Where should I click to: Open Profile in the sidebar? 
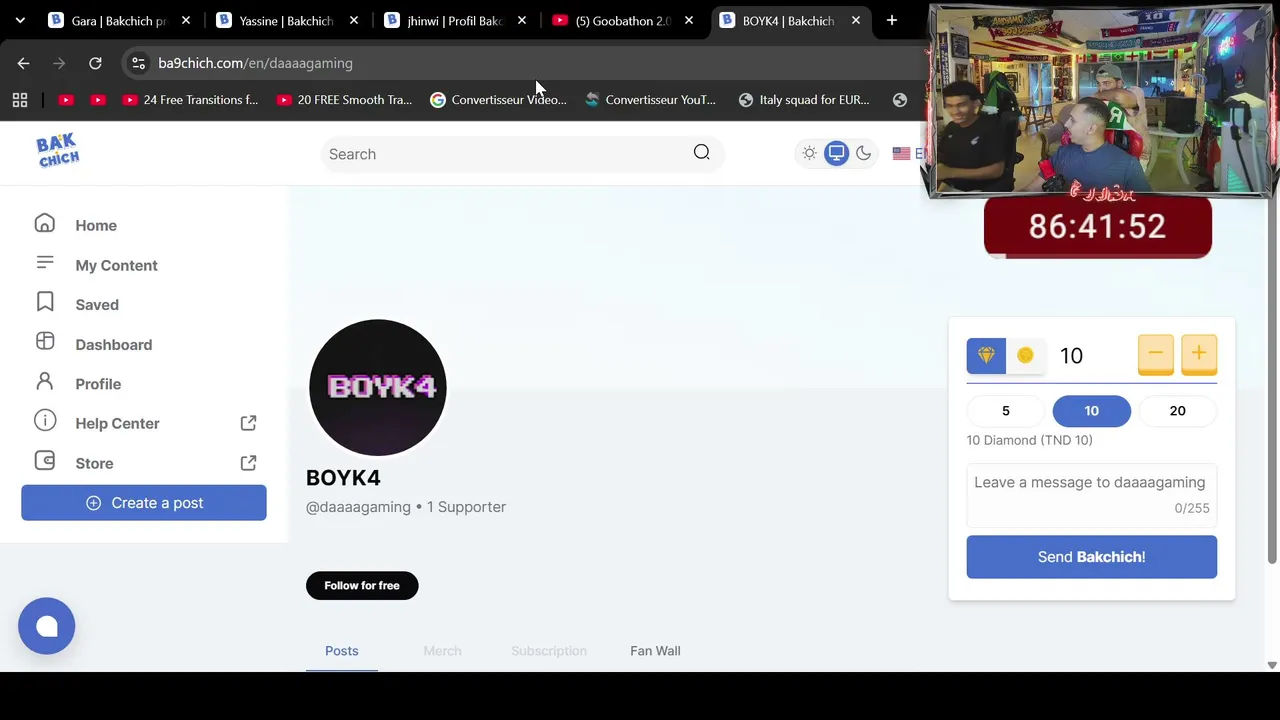click(x=98, y=384)
